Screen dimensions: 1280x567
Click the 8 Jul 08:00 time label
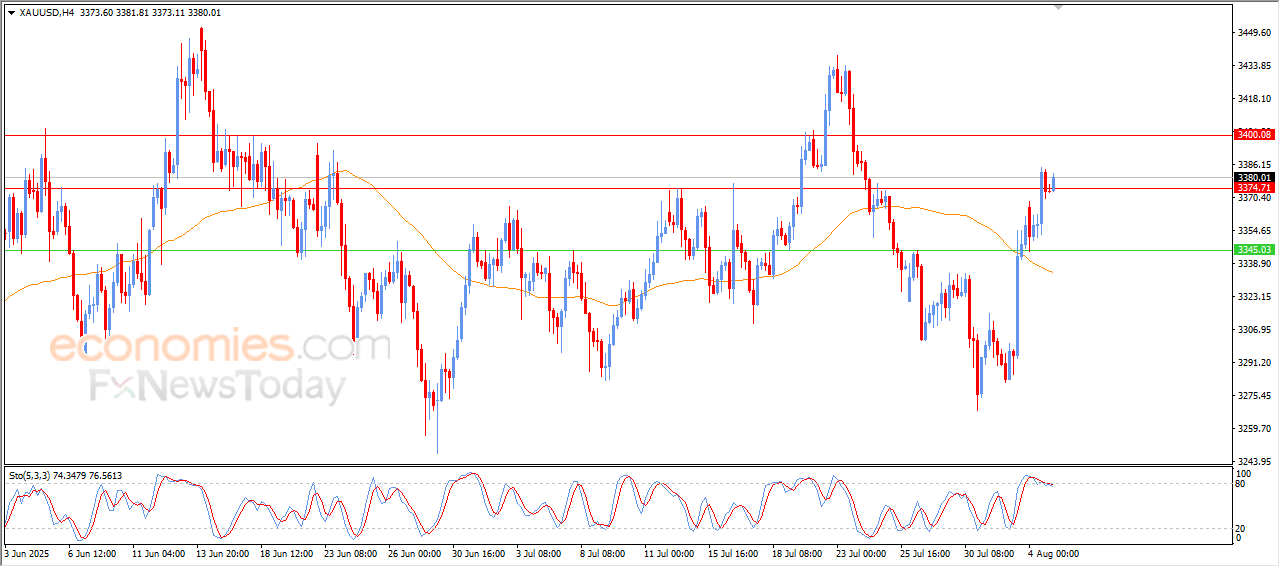point(604,552)
